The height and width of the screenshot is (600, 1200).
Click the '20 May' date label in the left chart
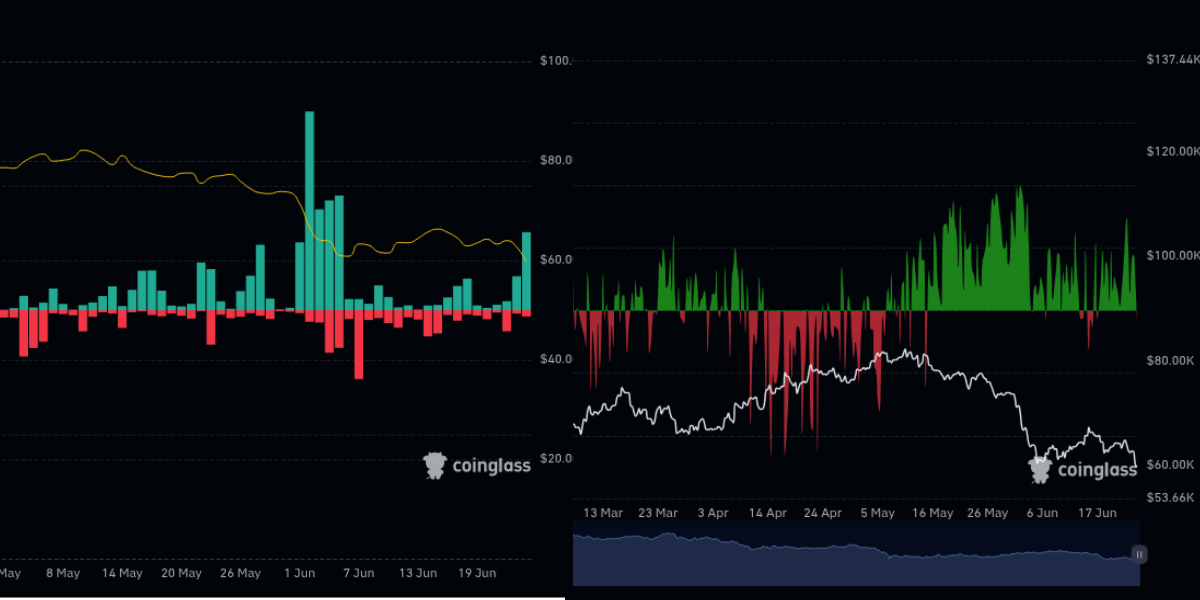pyautogui.click(x=181, y=573)
